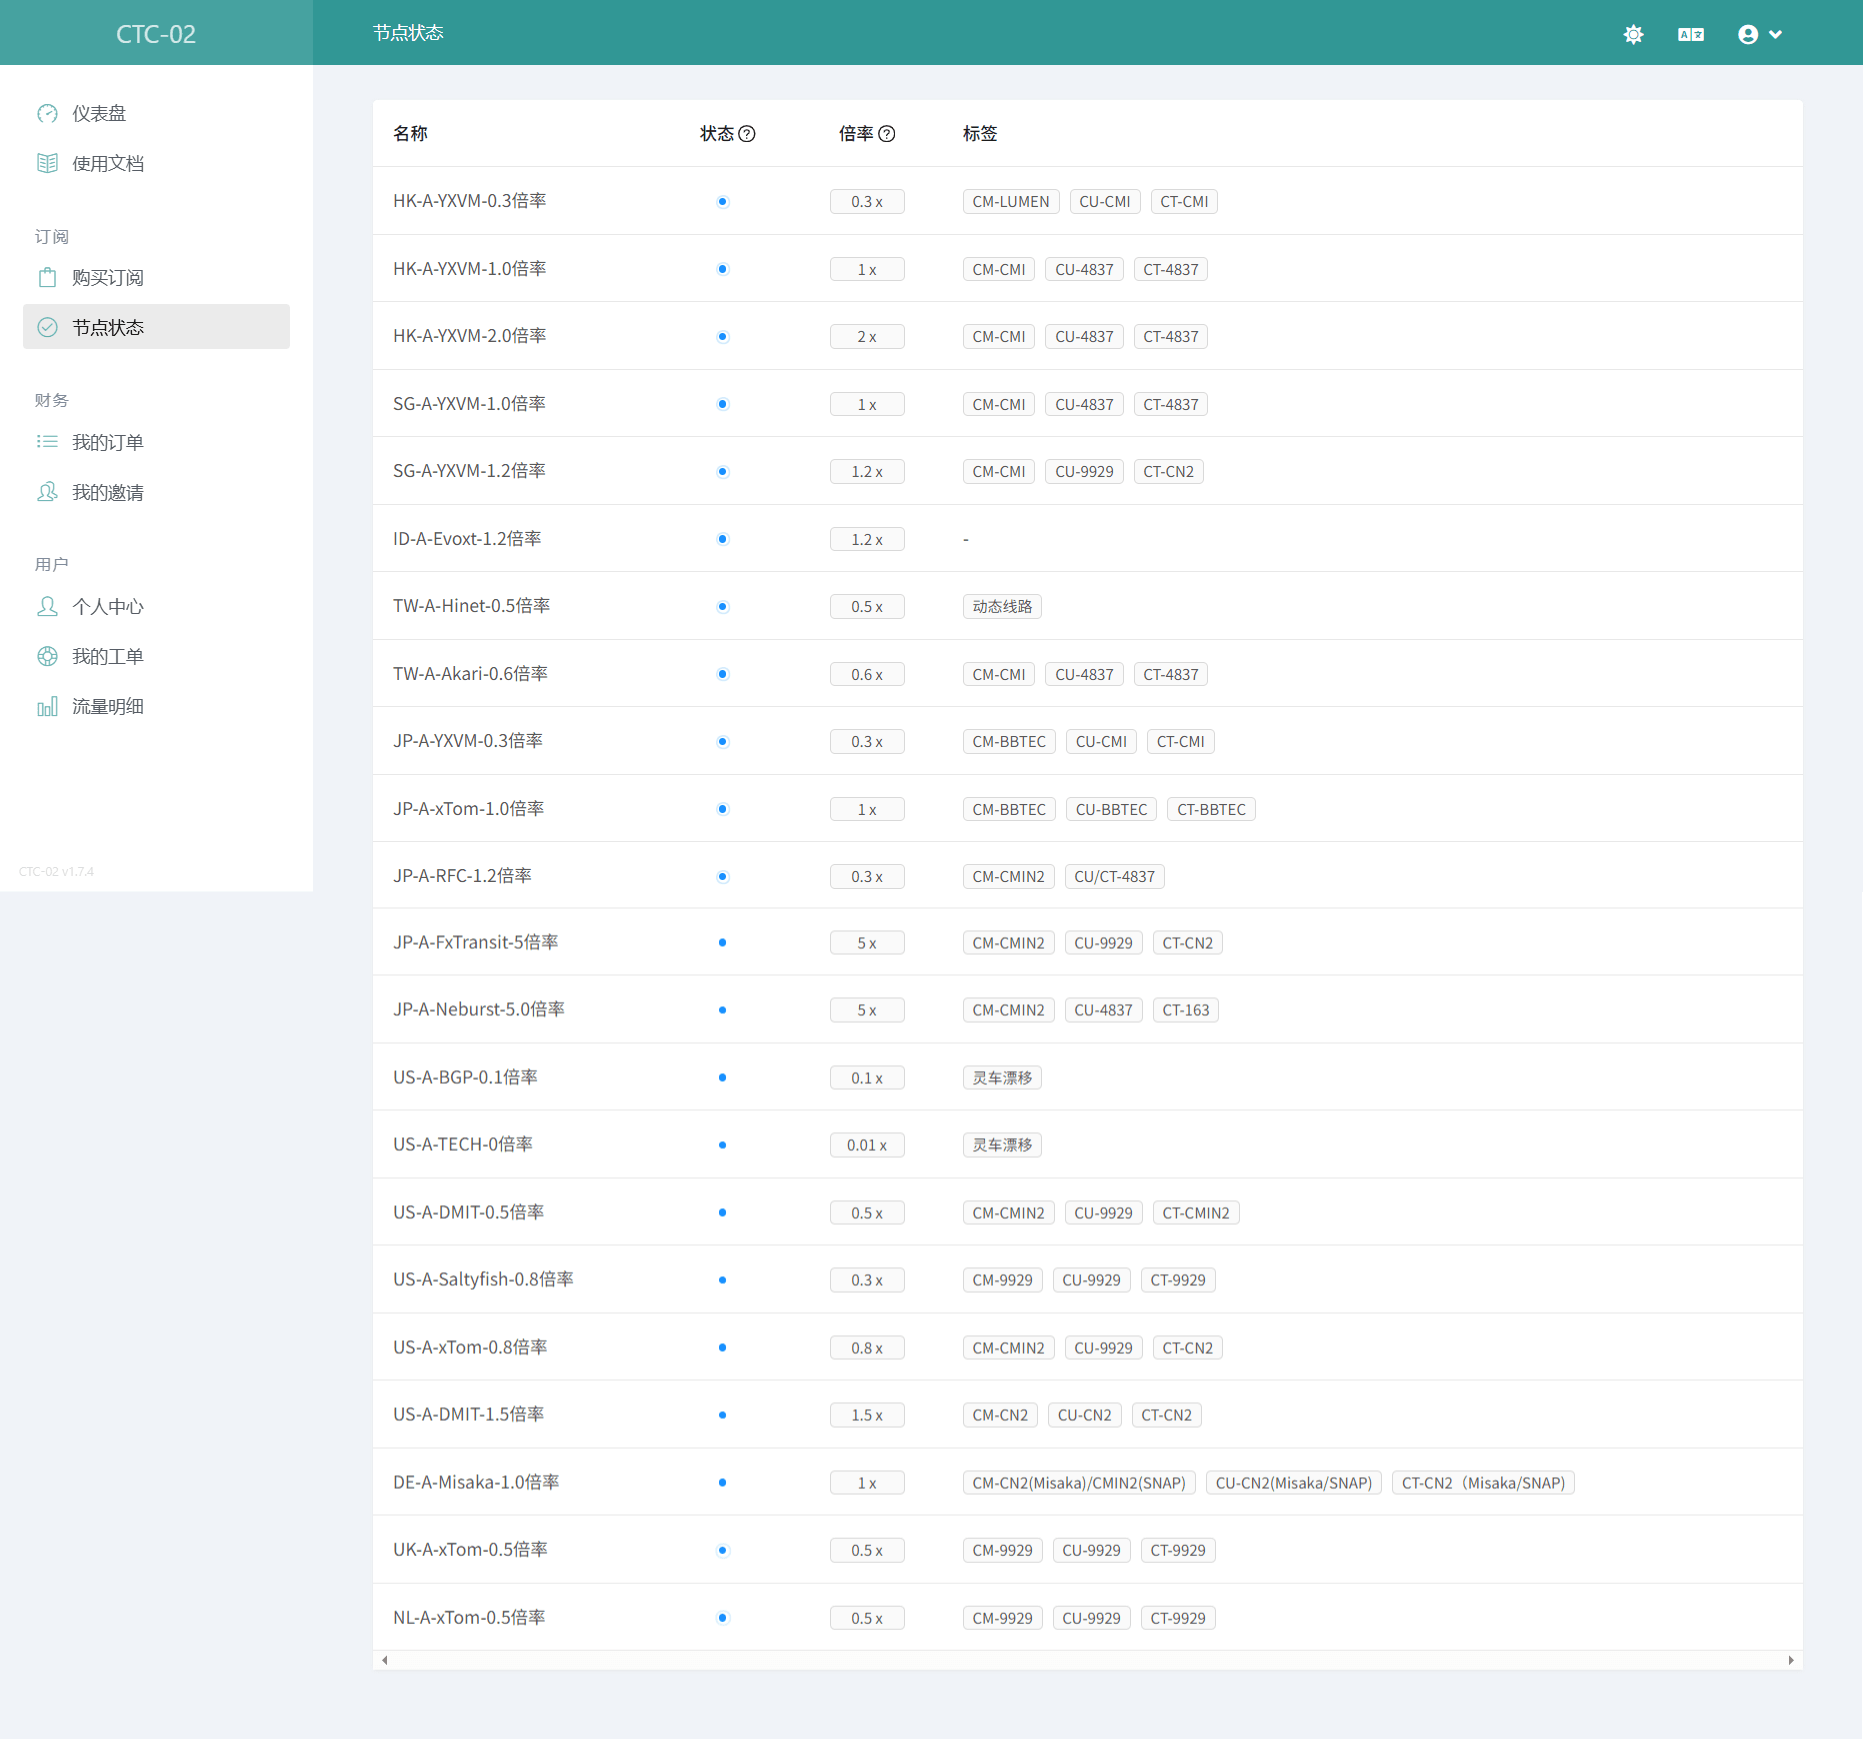Click CU/CT-4837 tag of JP-A-RFC row

pos(1114,877)
